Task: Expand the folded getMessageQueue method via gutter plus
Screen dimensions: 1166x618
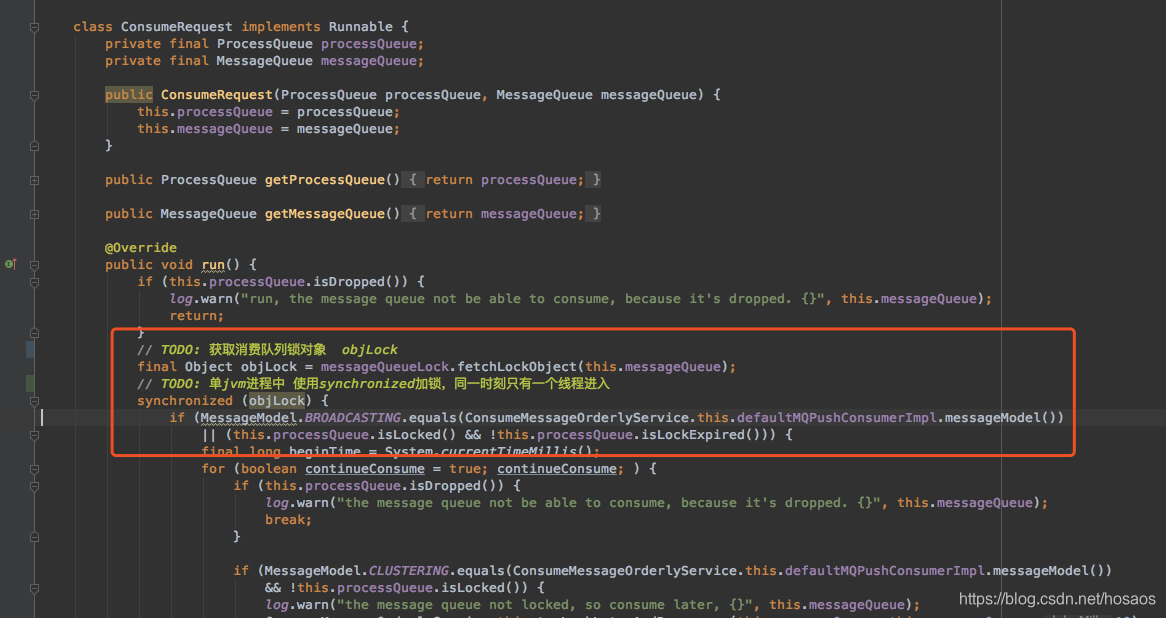Action: pos(34,214)
